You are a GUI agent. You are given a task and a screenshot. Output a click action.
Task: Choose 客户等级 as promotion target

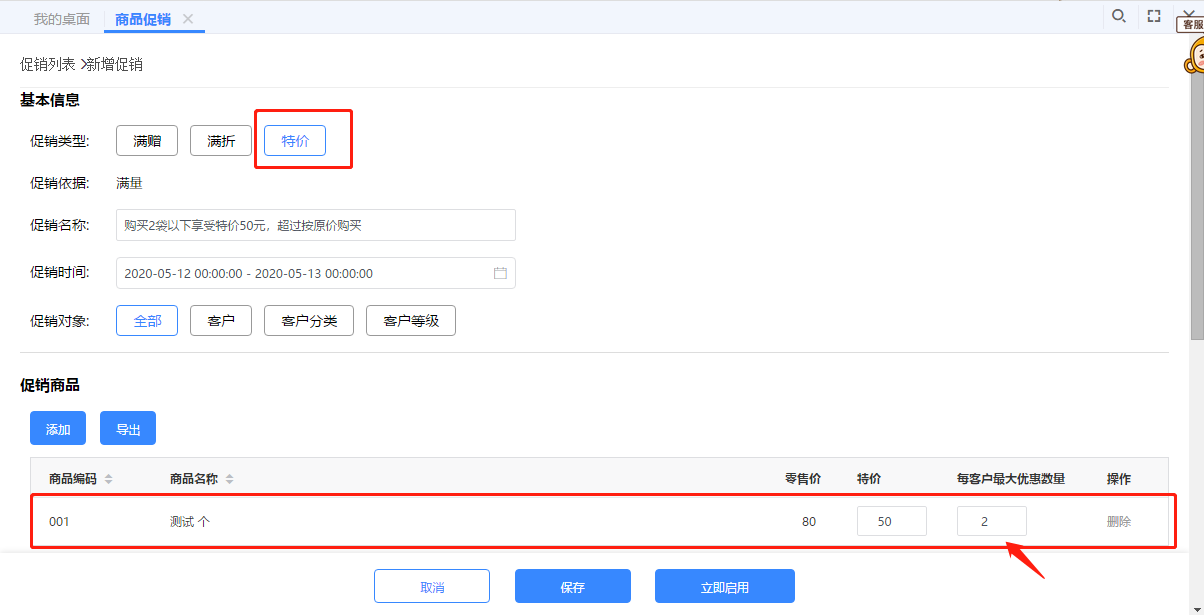pos(410,321)
